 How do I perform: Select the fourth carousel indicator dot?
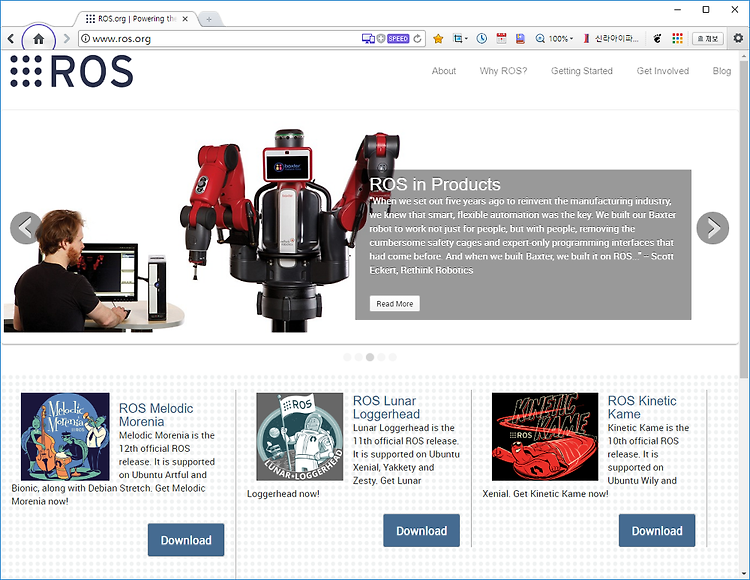pos(381,357)
